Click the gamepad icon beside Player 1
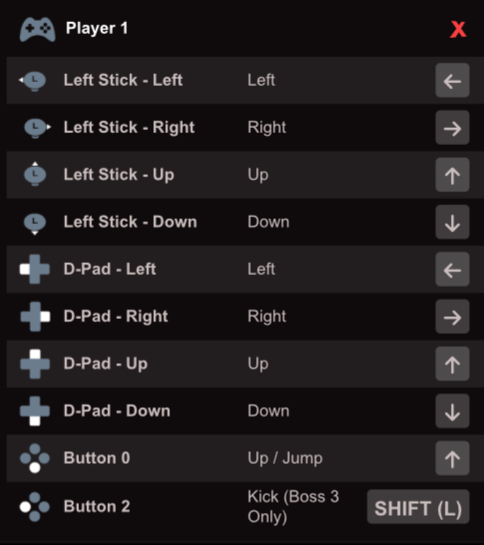This screenshot has width=484, height=545. click(38, 29)
